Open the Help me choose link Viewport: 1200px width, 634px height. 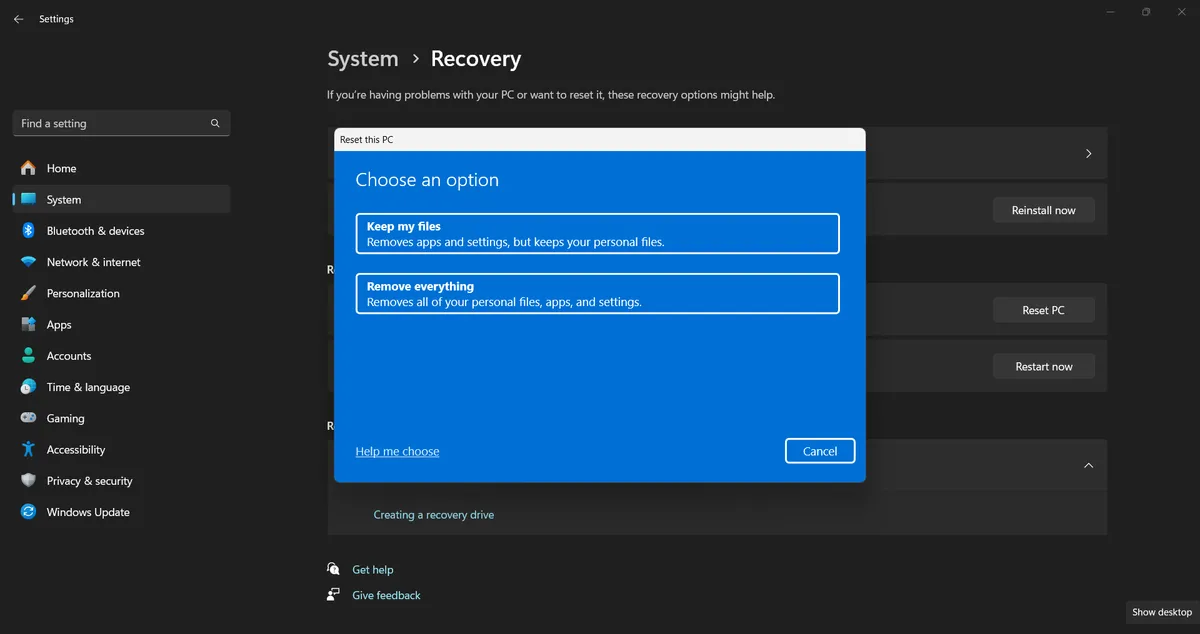click(397, 451)
